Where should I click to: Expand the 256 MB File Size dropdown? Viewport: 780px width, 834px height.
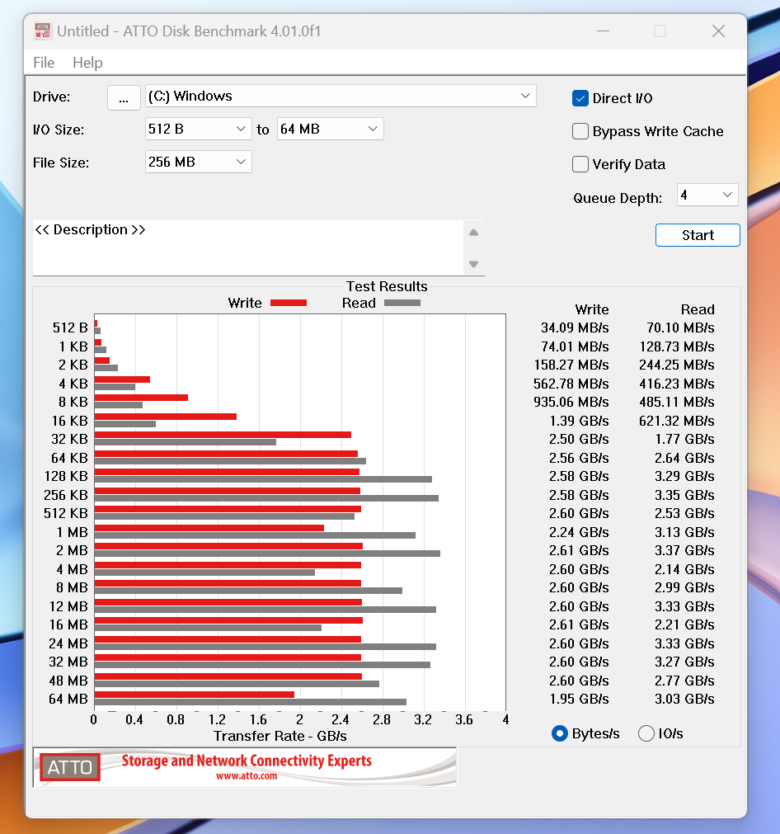pyautogui.click(x=198, y=162)
